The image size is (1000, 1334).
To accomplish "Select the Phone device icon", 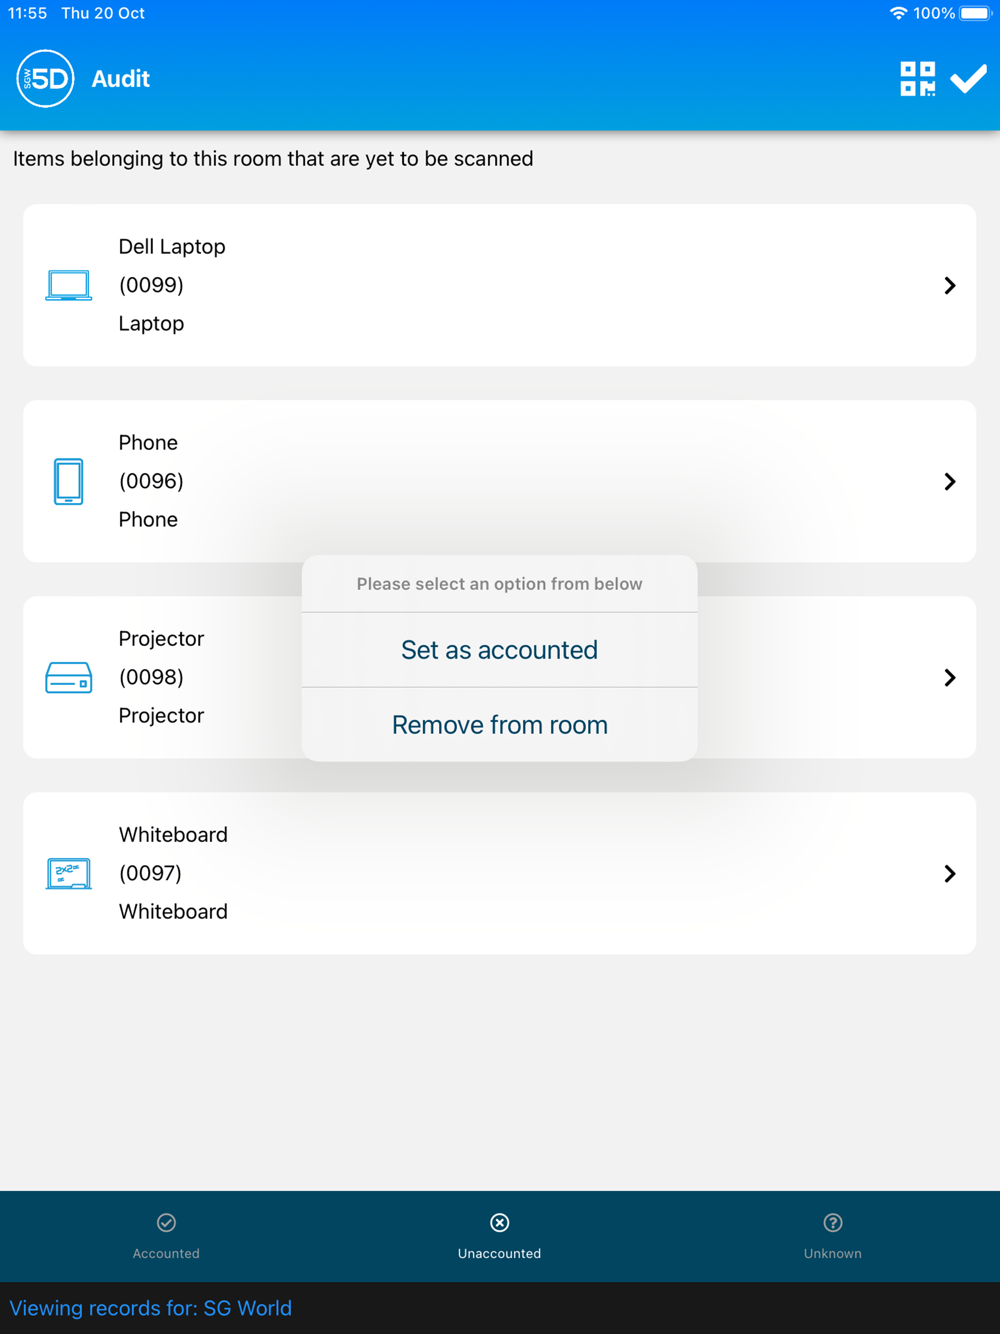I will 68,481.
